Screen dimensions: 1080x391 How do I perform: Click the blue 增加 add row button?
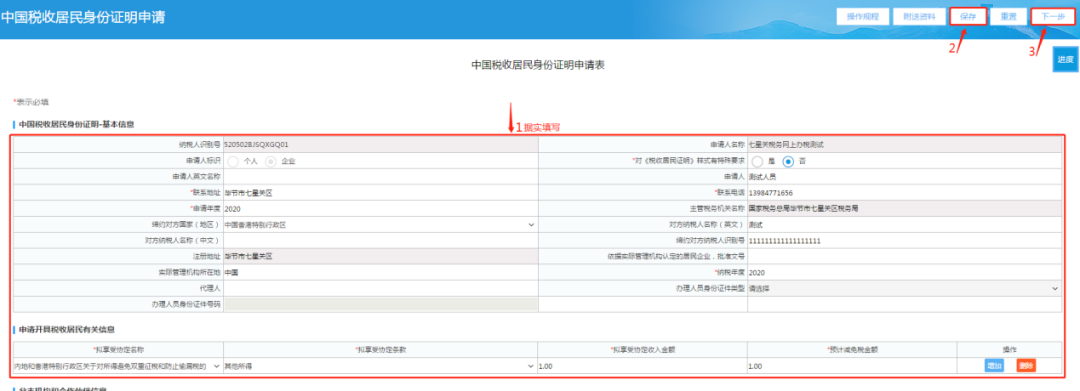[x=994, y=366]
